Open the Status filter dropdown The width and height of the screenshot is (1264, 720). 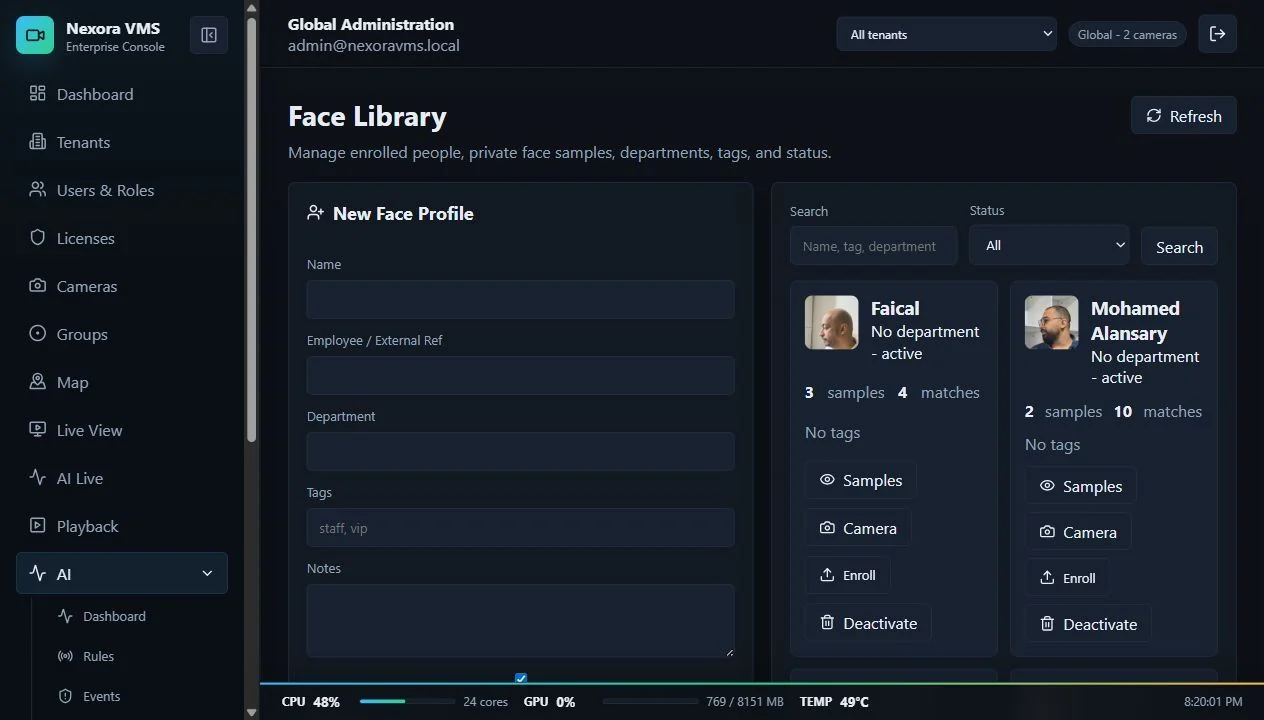pos(1049,245)
